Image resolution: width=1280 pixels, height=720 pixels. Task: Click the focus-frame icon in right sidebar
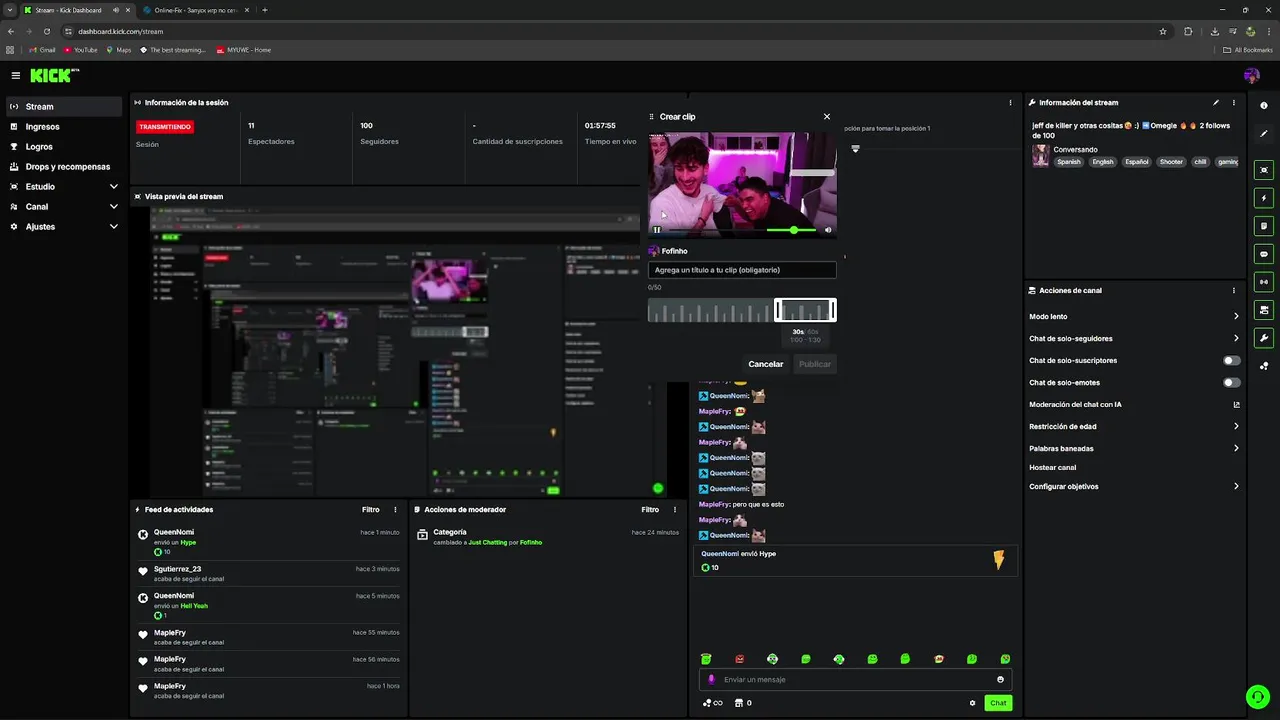pyautogui.click(x=1264, y=170)
